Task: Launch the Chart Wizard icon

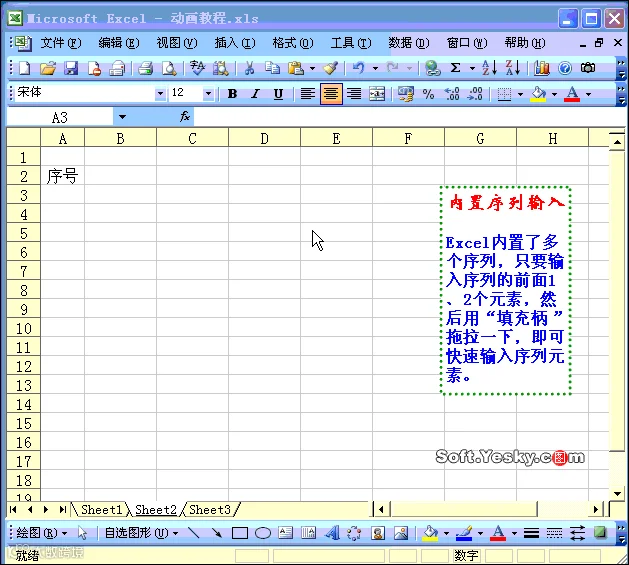Action: coord(542,68)
